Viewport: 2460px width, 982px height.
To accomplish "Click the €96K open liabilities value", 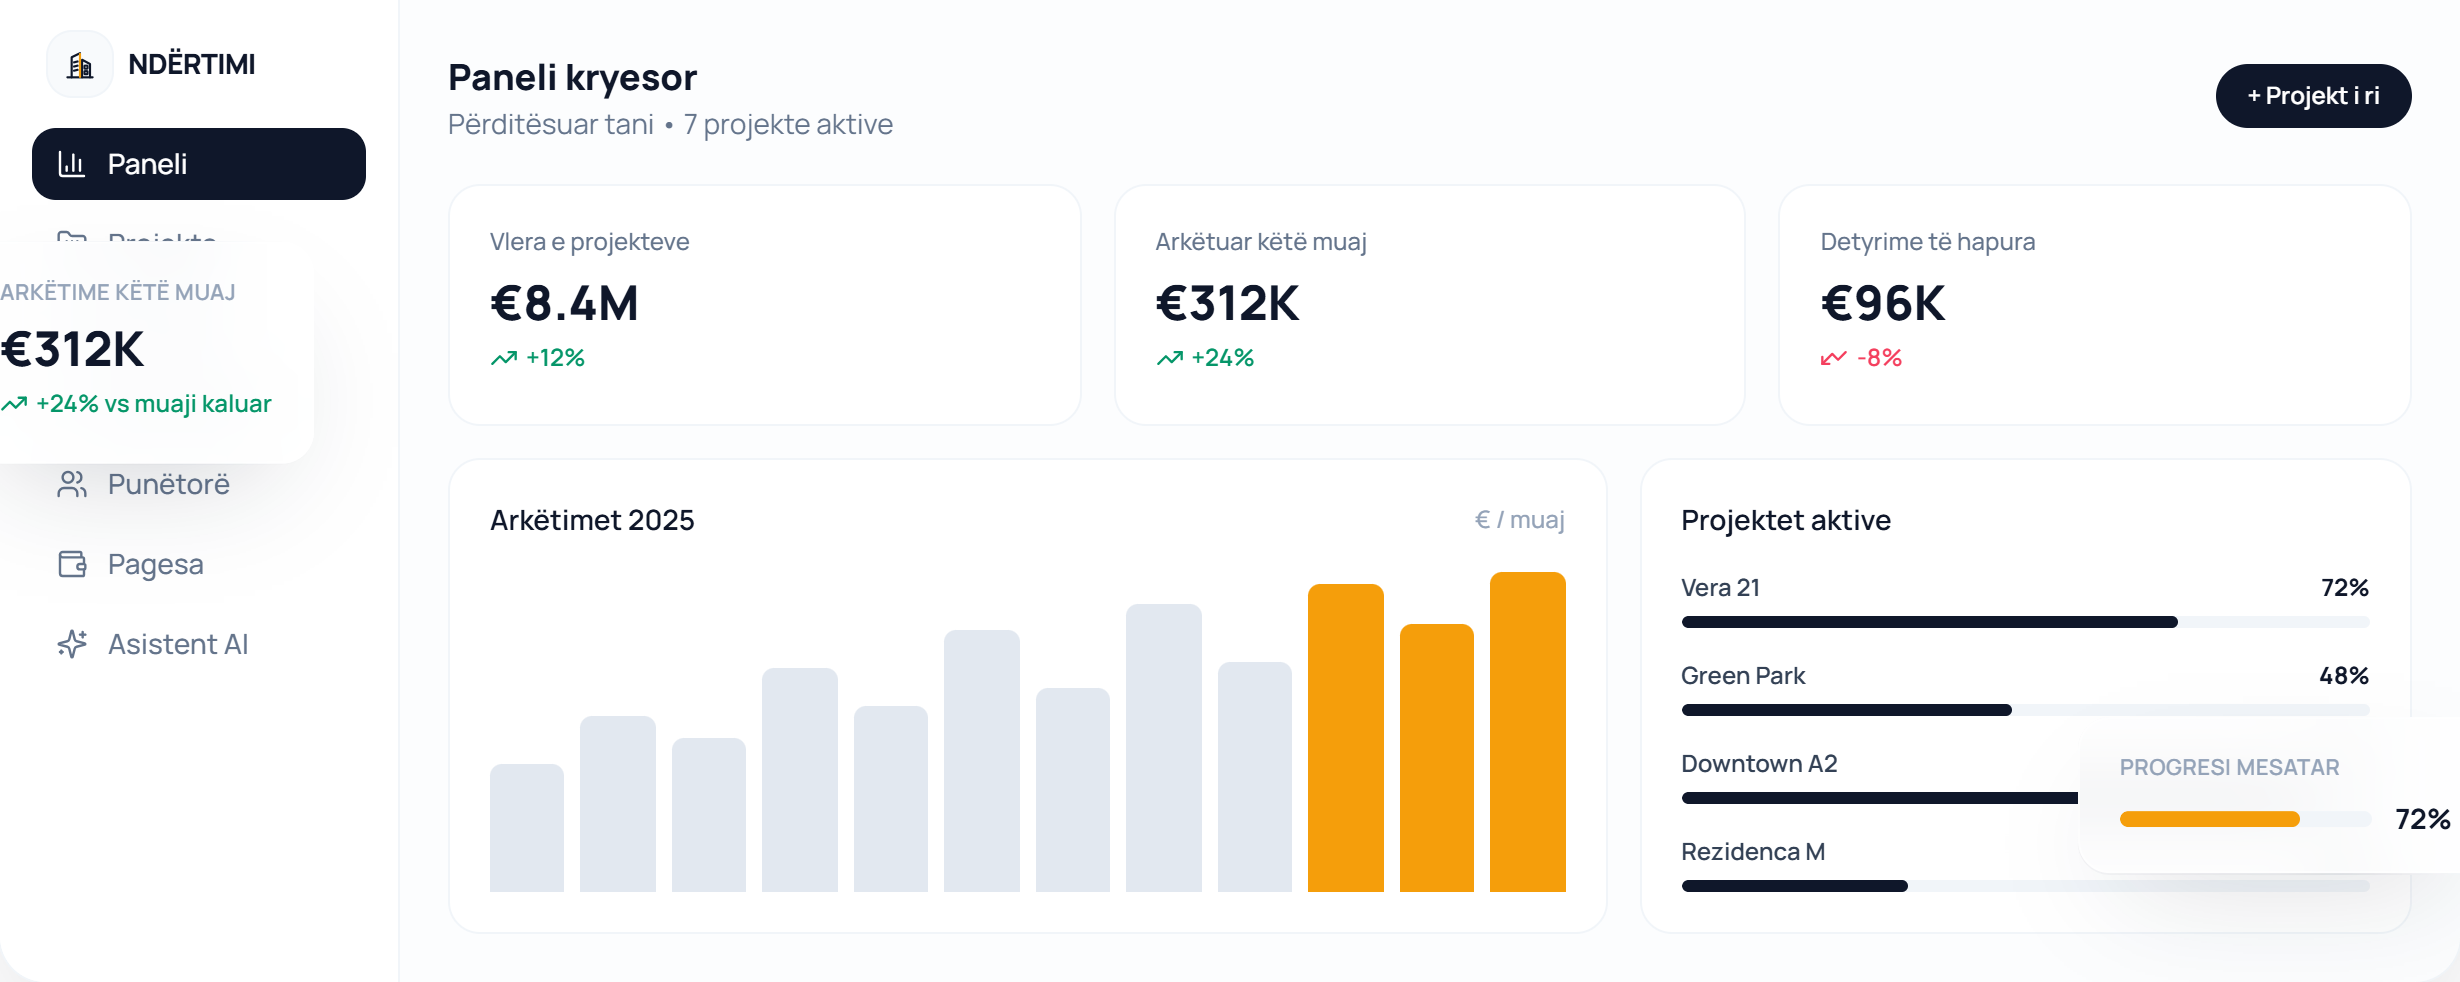I will 1883,304.
